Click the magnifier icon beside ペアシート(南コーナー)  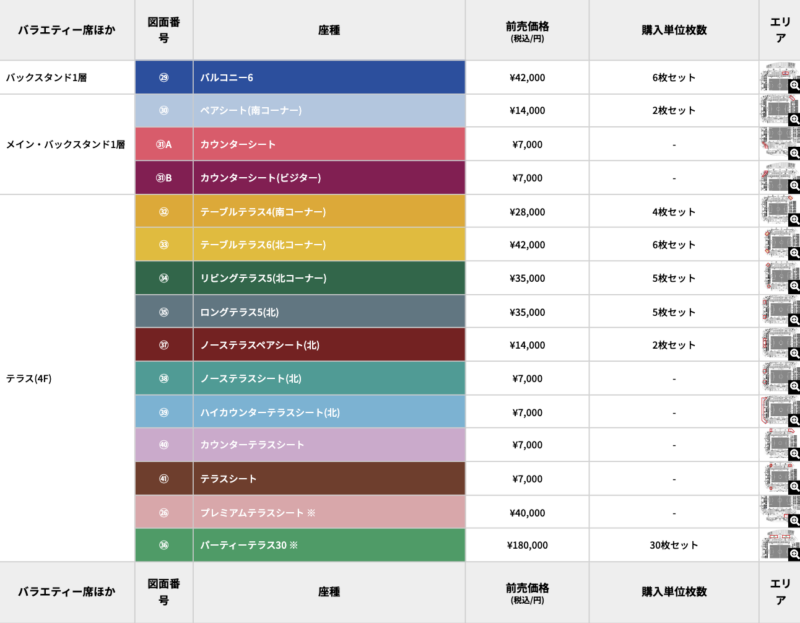click(792, 120)
